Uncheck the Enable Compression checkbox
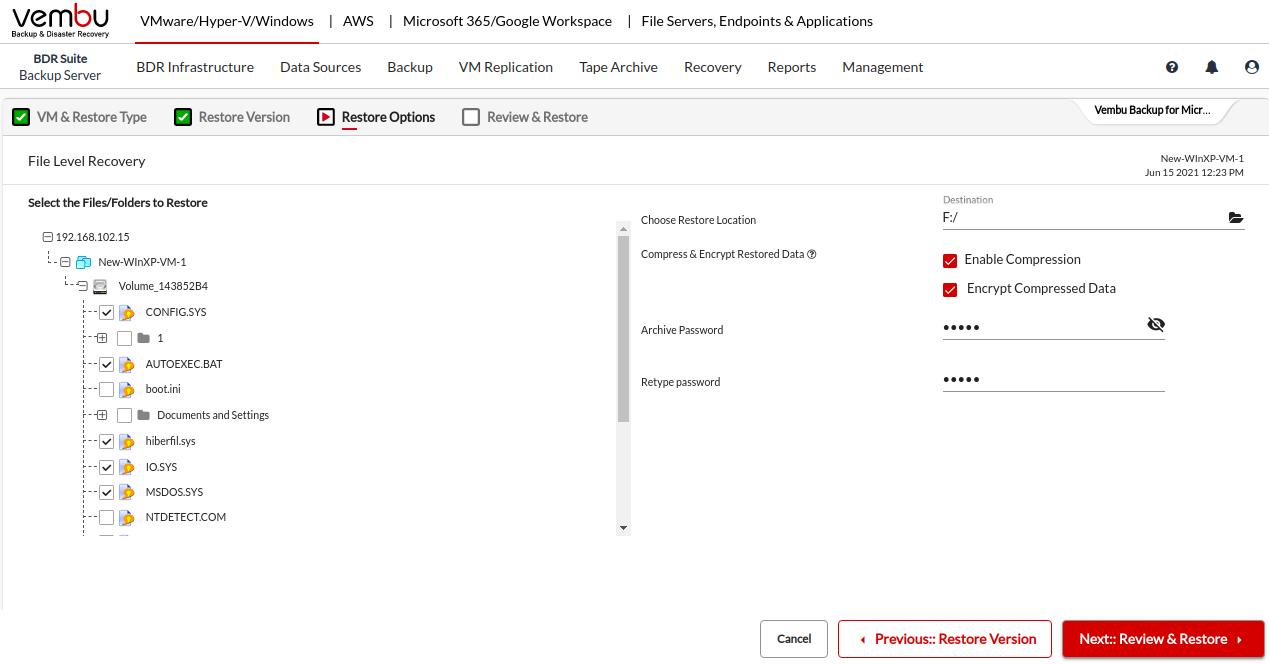Image resolution: width=1269 pixels, height=664 pixels. pyautogui.click(x=950, y=261)
